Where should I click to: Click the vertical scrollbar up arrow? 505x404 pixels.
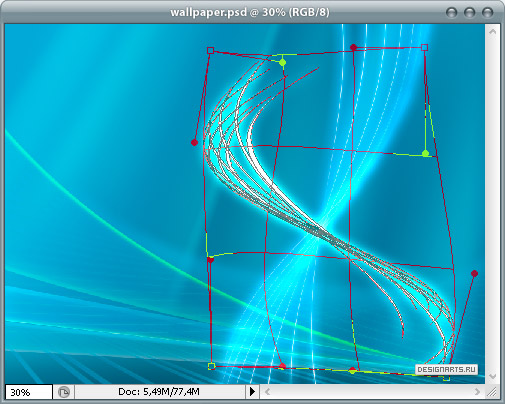(x=493, y=32)
